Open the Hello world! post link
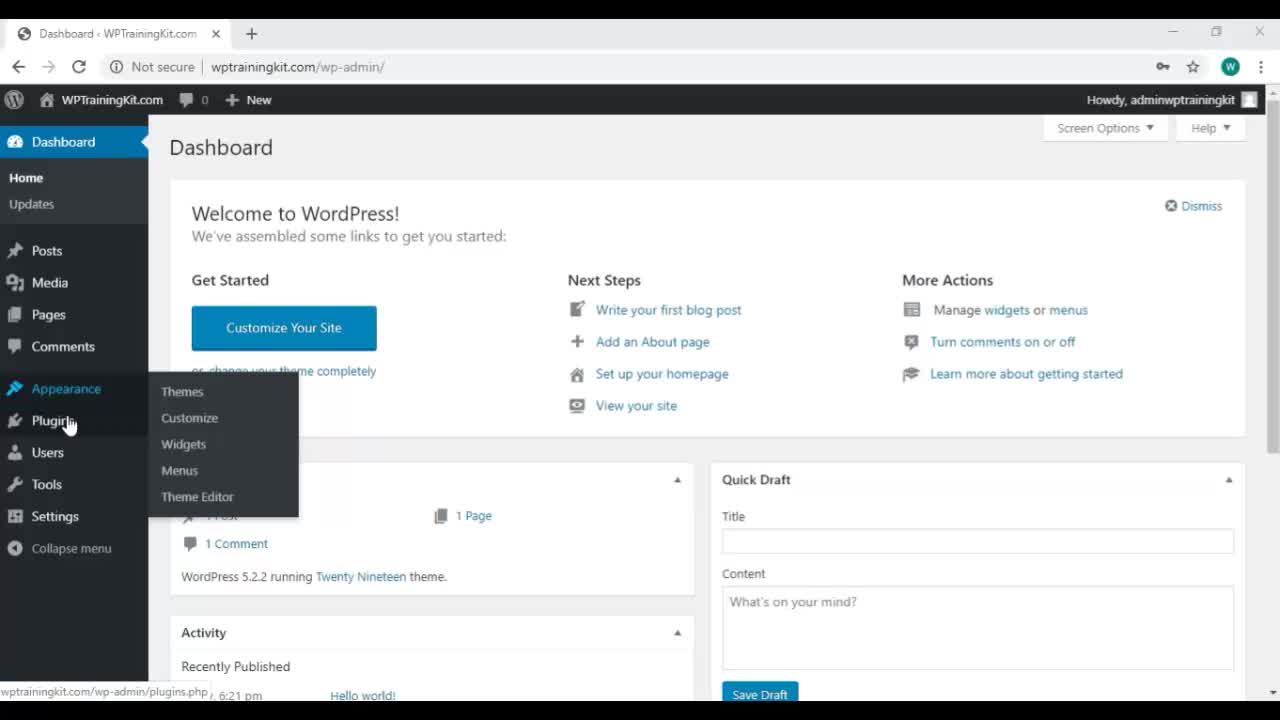Screen dimensions: 1280x720 tap(363, 695)
